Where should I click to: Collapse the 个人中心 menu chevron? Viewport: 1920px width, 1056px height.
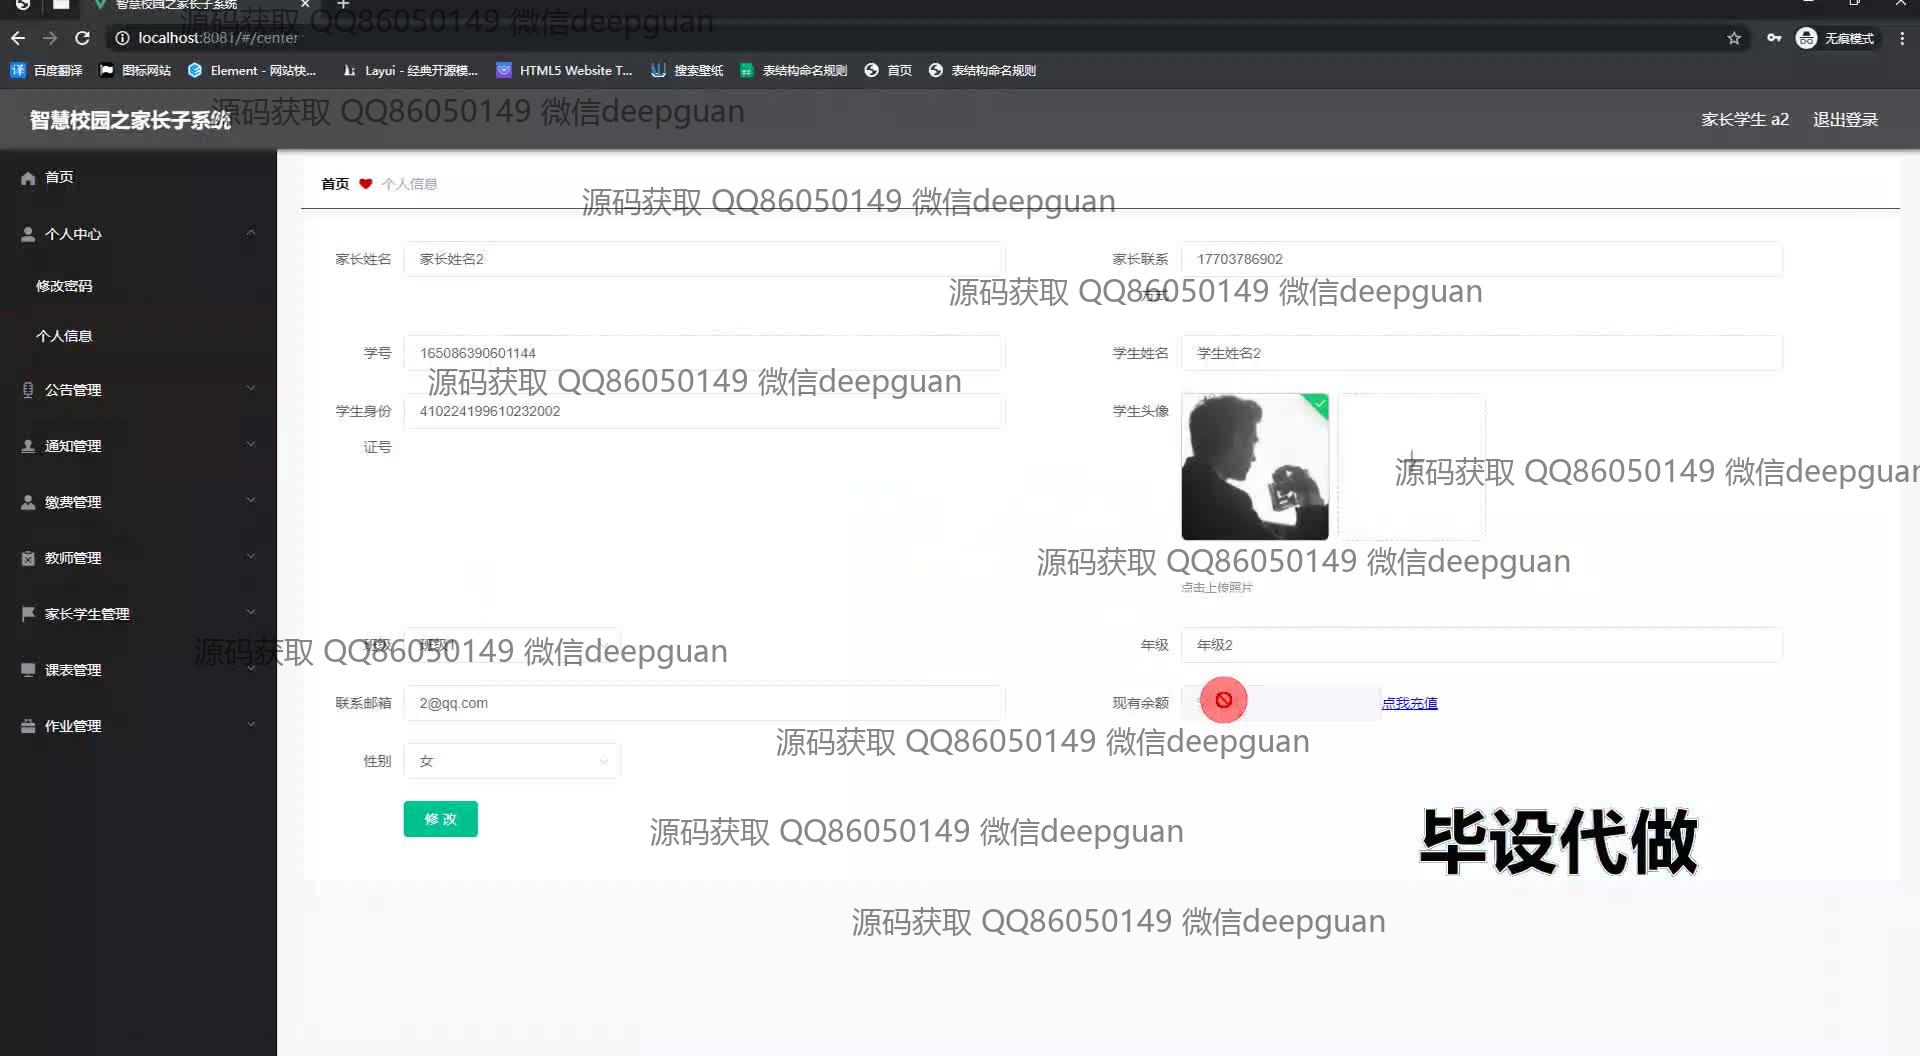point(251,233)
